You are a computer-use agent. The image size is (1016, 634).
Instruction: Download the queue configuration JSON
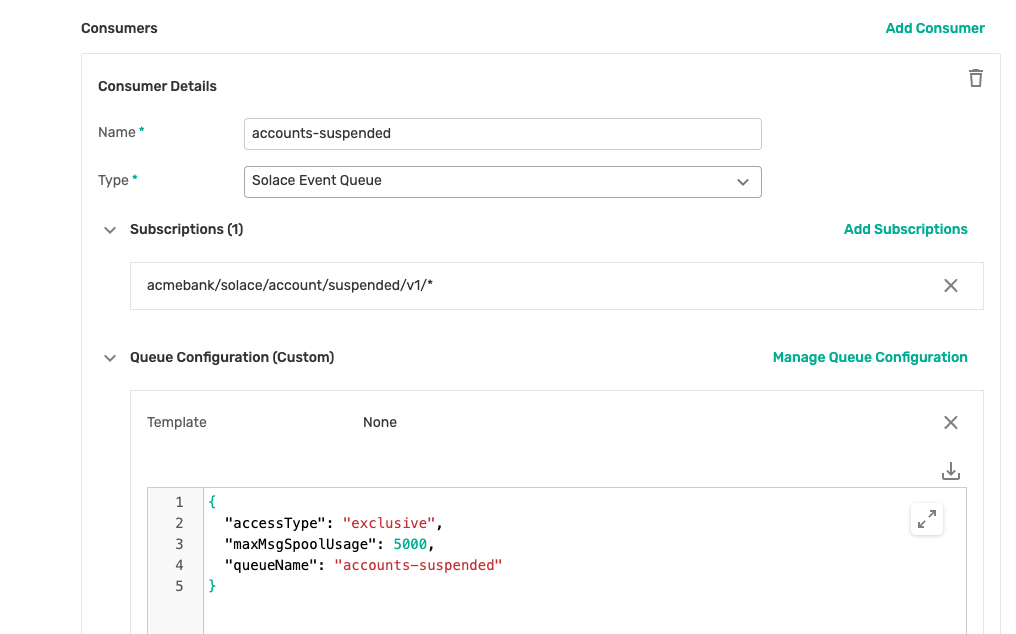951,471
